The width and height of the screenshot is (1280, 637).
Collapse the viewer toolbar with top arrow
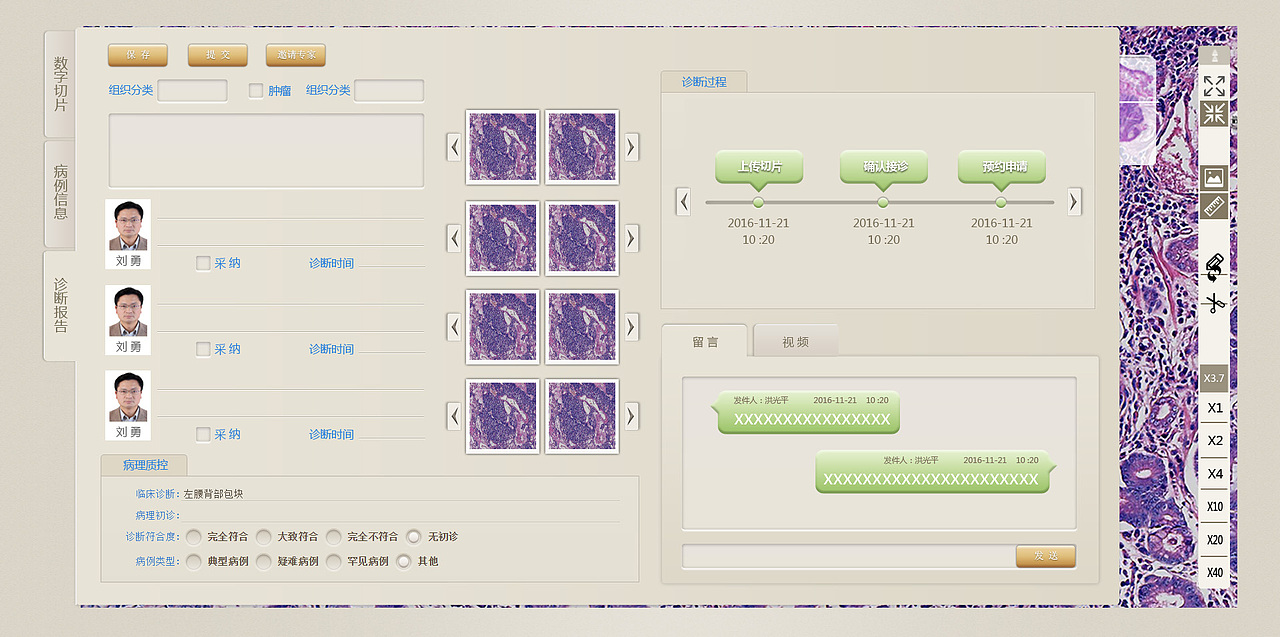[x=1214, y=56]
